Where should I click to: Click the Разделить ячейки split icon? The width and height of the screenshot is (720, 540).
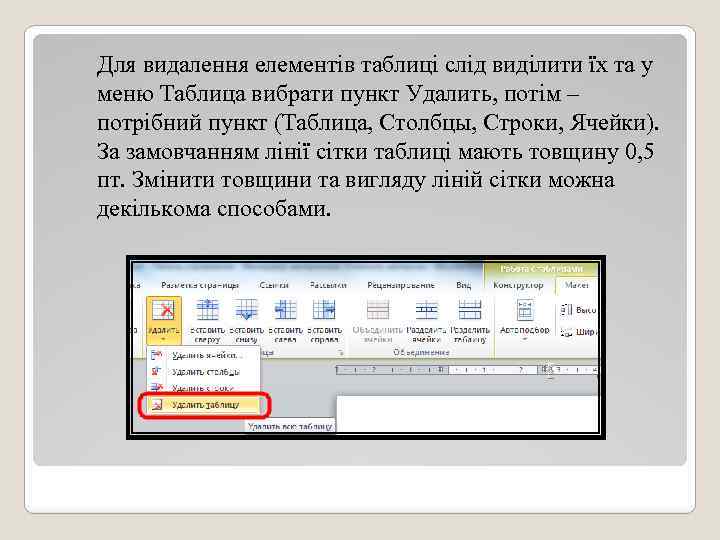tap(427, 310)
